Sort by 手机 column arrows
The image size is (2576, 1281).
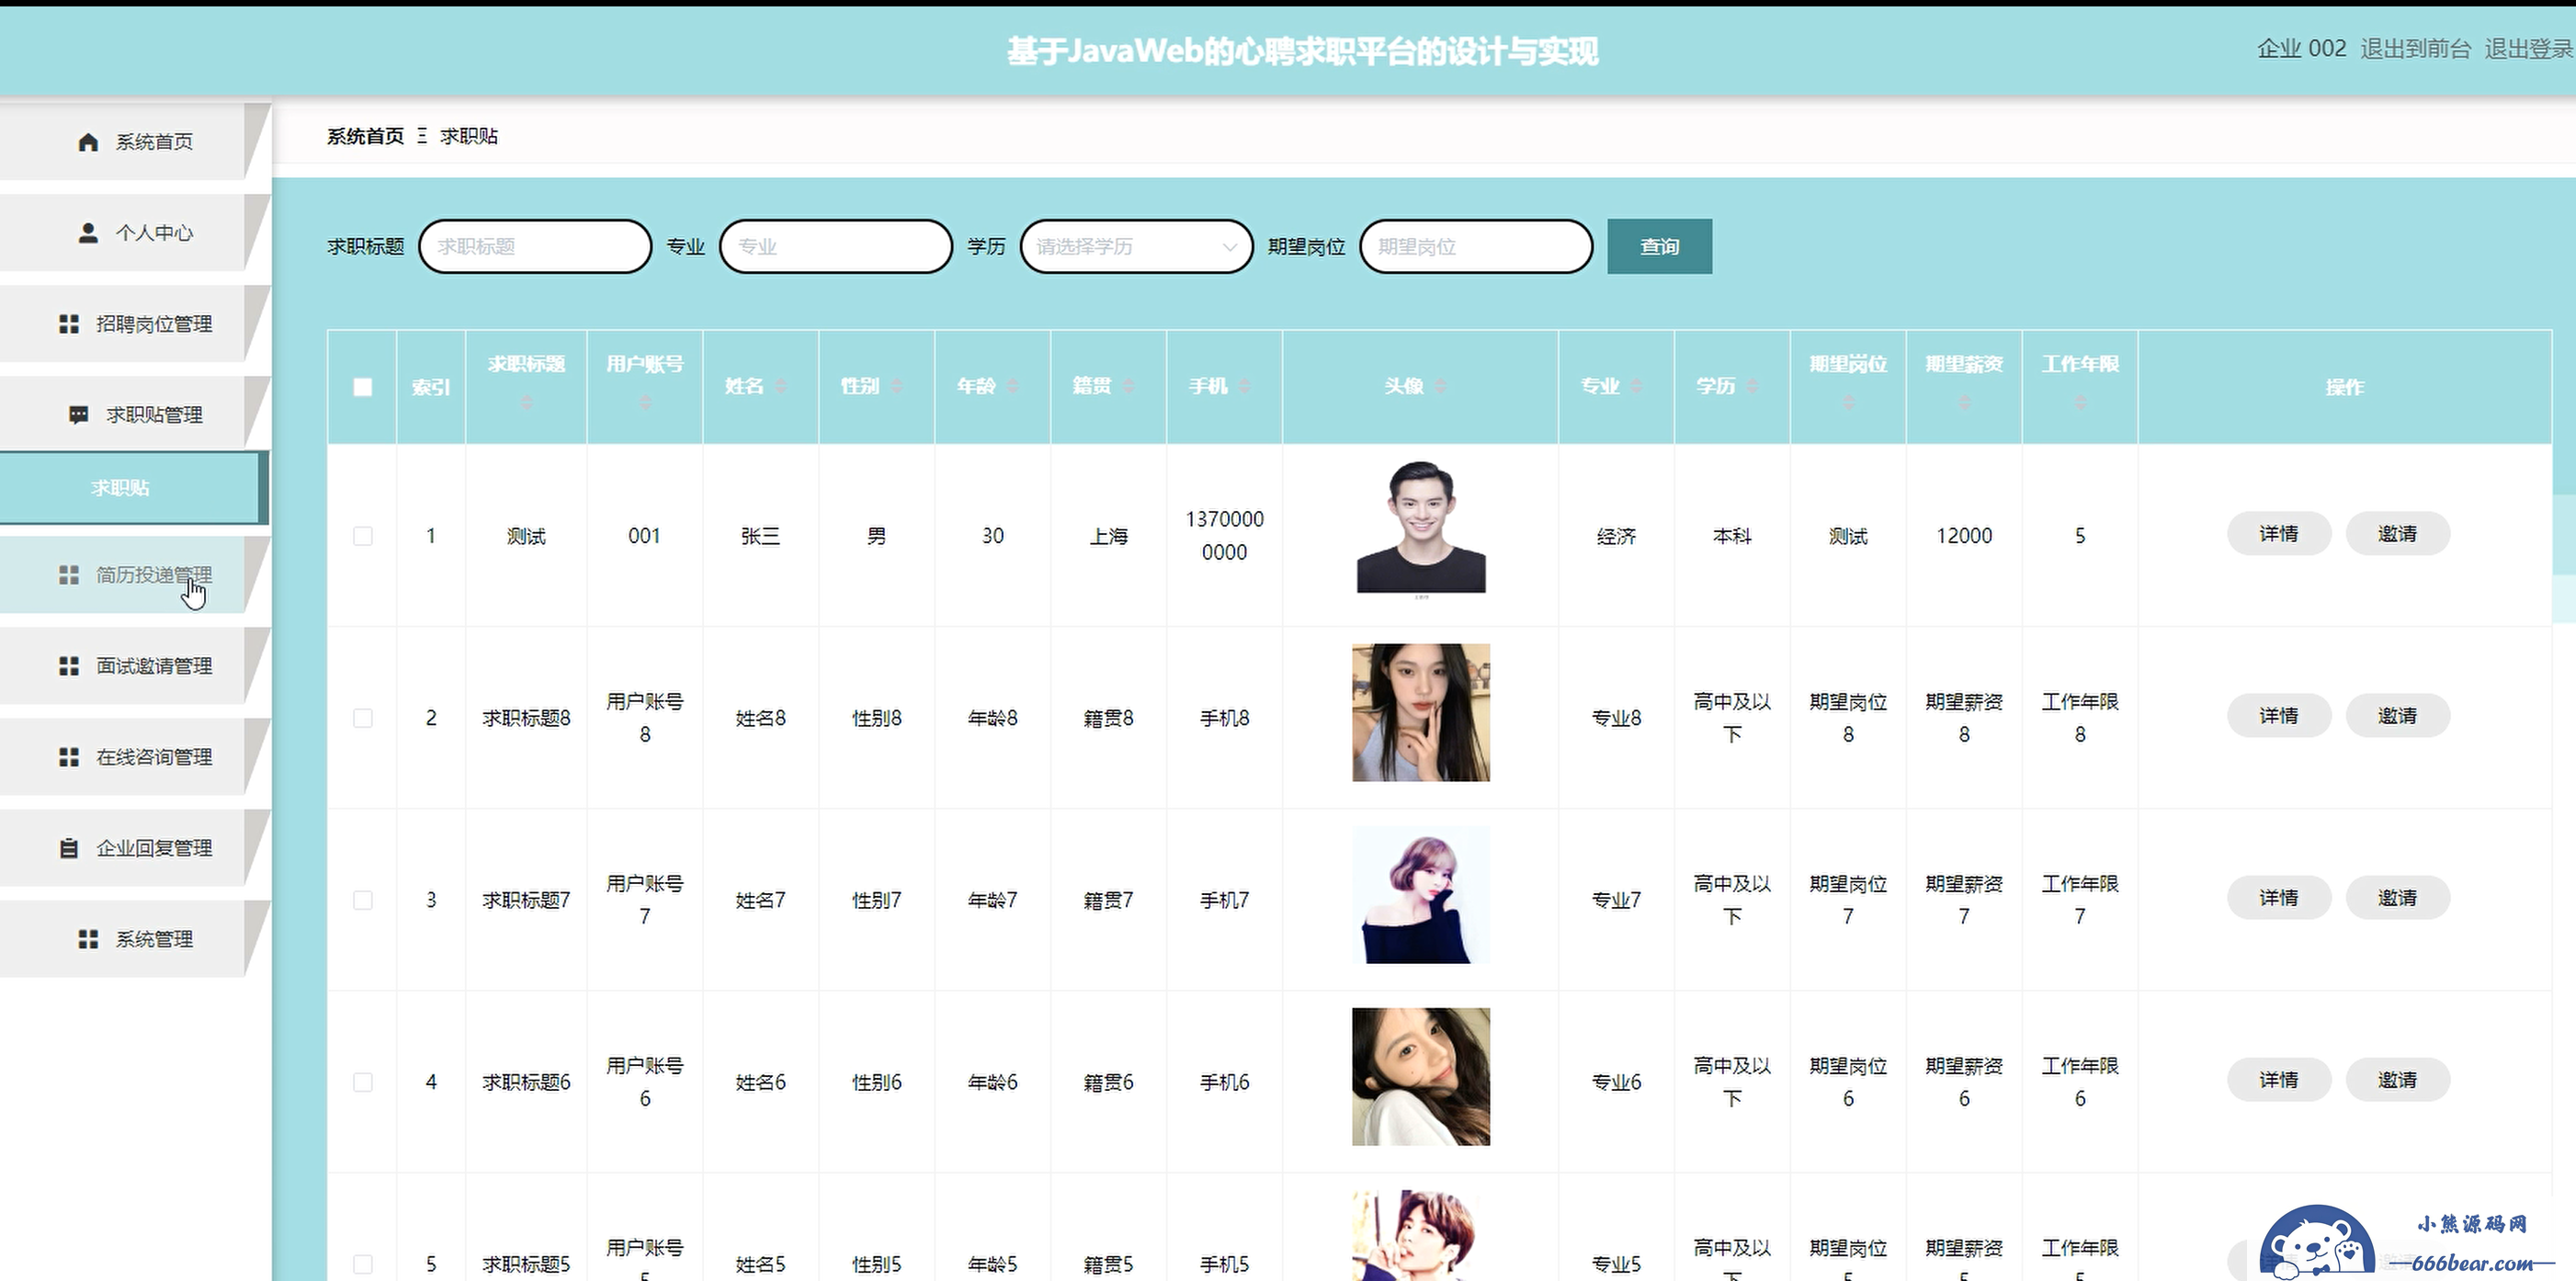[1245, 386]
